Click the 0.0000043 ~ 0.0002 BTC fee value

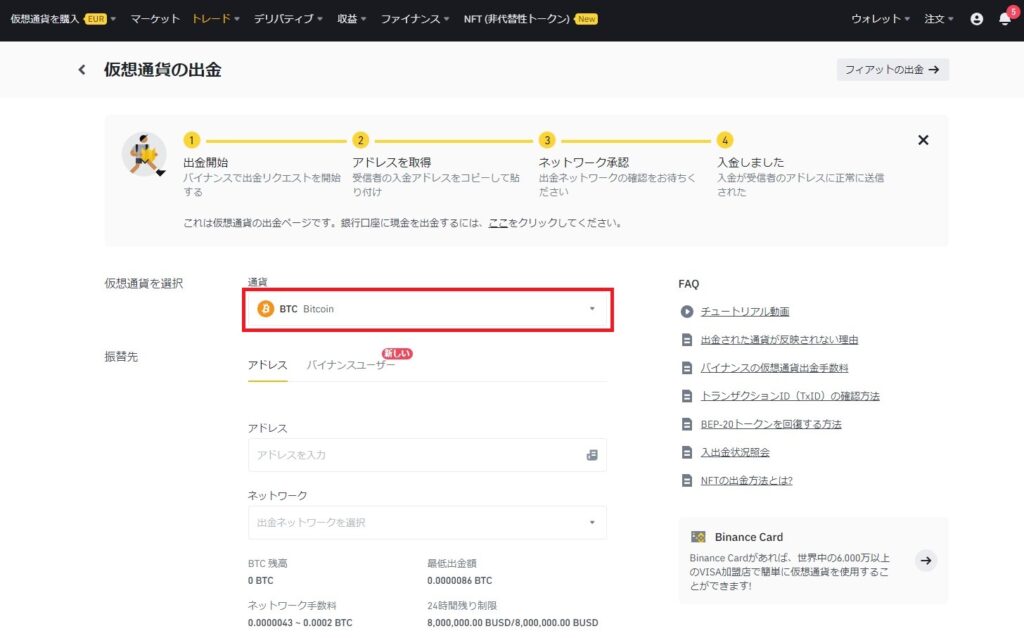click(x=300, y=622)
